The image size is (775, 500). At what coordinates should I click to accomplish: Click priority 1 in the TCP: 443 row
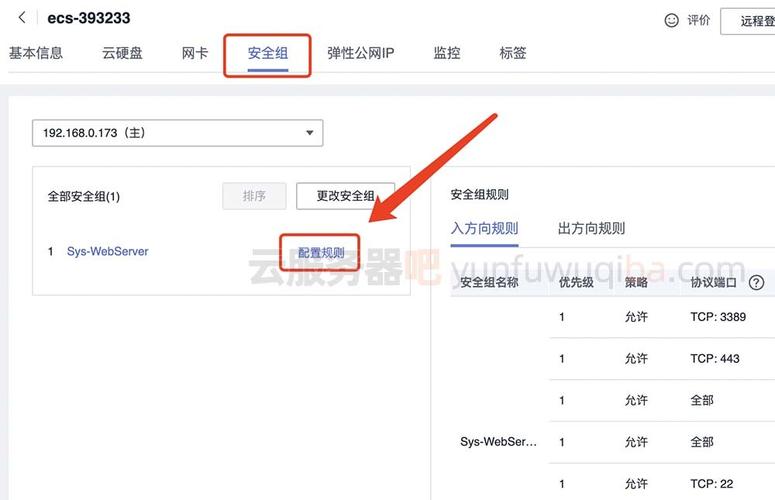tap(562, 359)
